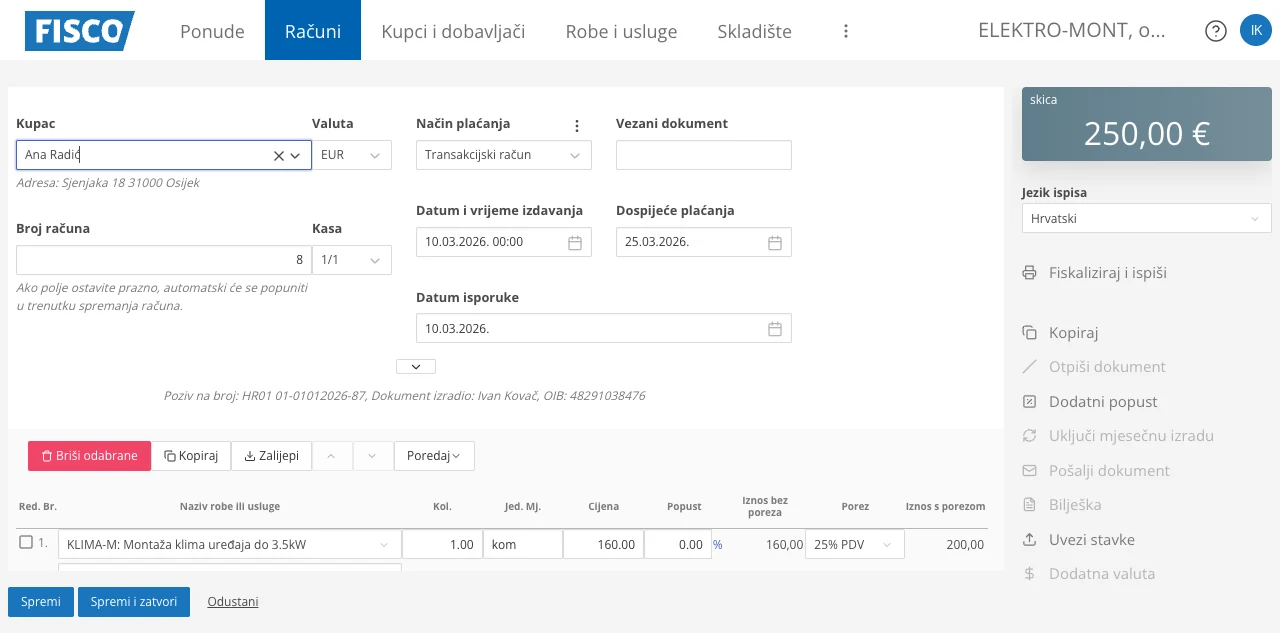The height and width of the screenshot is (633, 1280).
Task: Select the checkbox for the KLIMA-M row
Action: [x=25, y=542]
